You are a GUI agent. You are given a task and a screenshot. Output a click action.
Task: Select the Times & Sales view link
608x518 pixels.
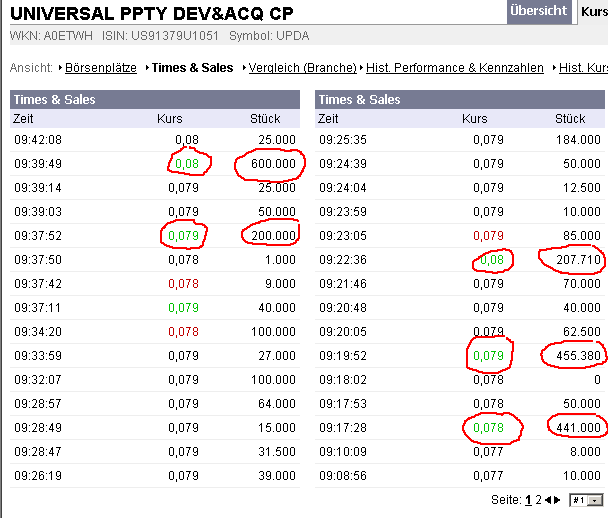click(192, 68)
